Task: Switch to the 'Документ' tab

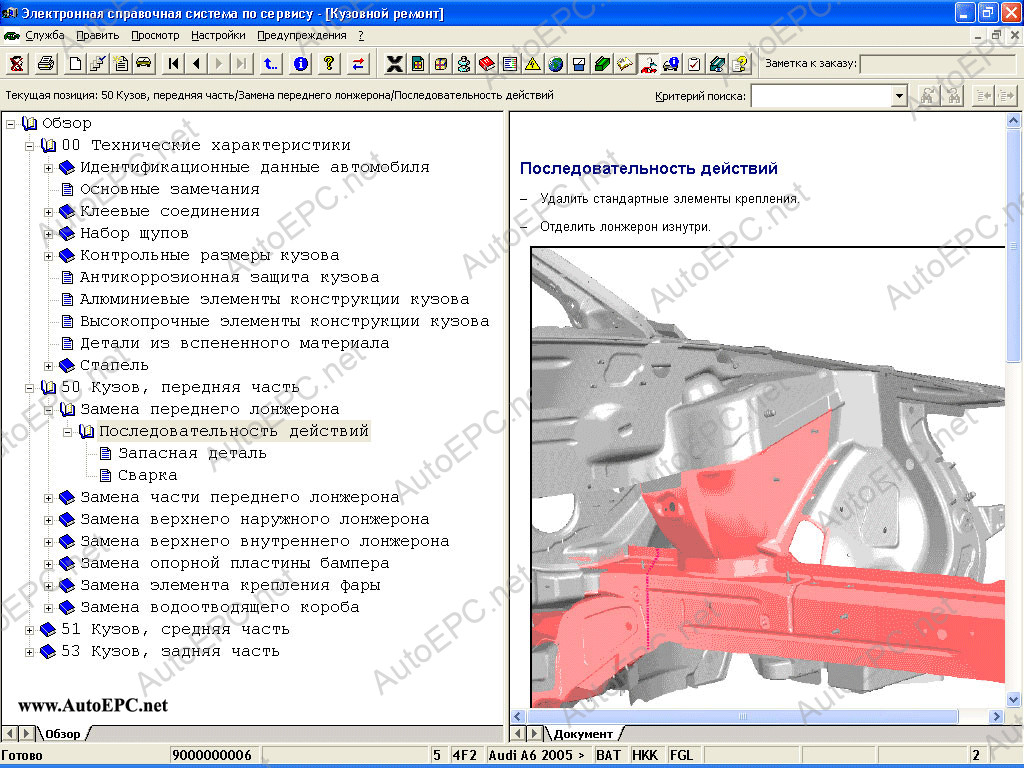Action: coord(582,734)
